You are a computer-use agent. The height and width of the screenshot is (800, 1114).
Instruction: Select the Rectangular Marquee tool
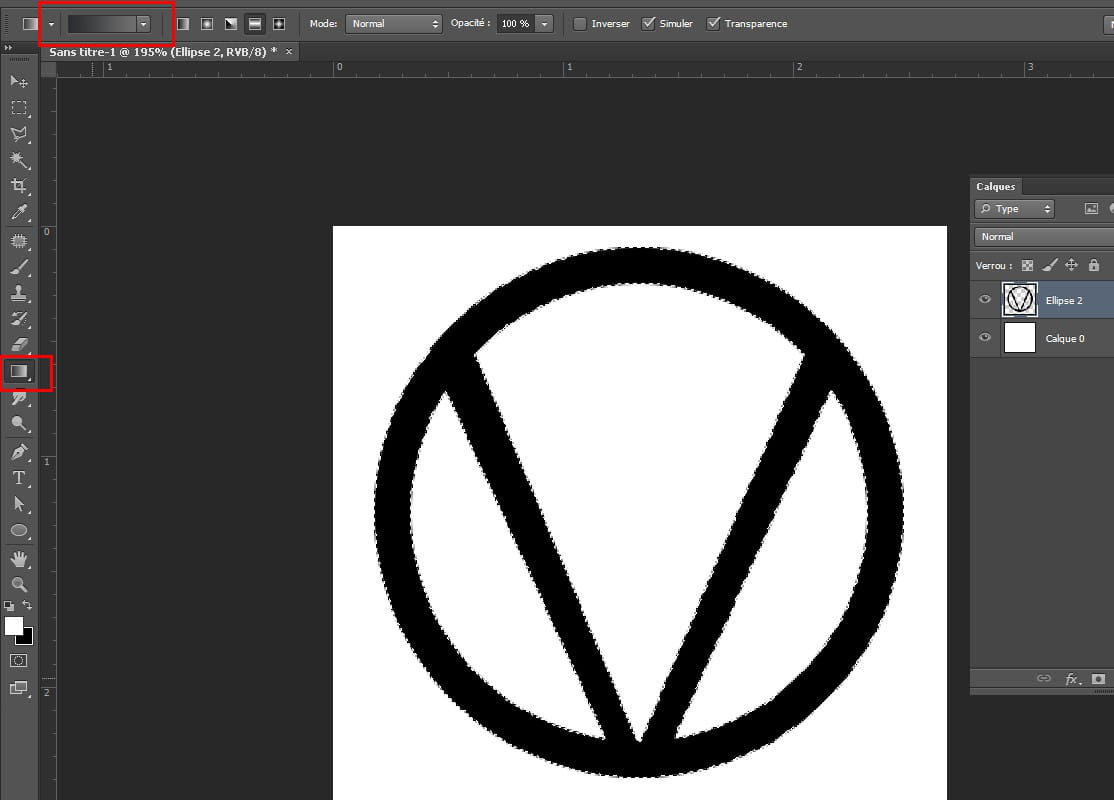click(x=19, y=108)
